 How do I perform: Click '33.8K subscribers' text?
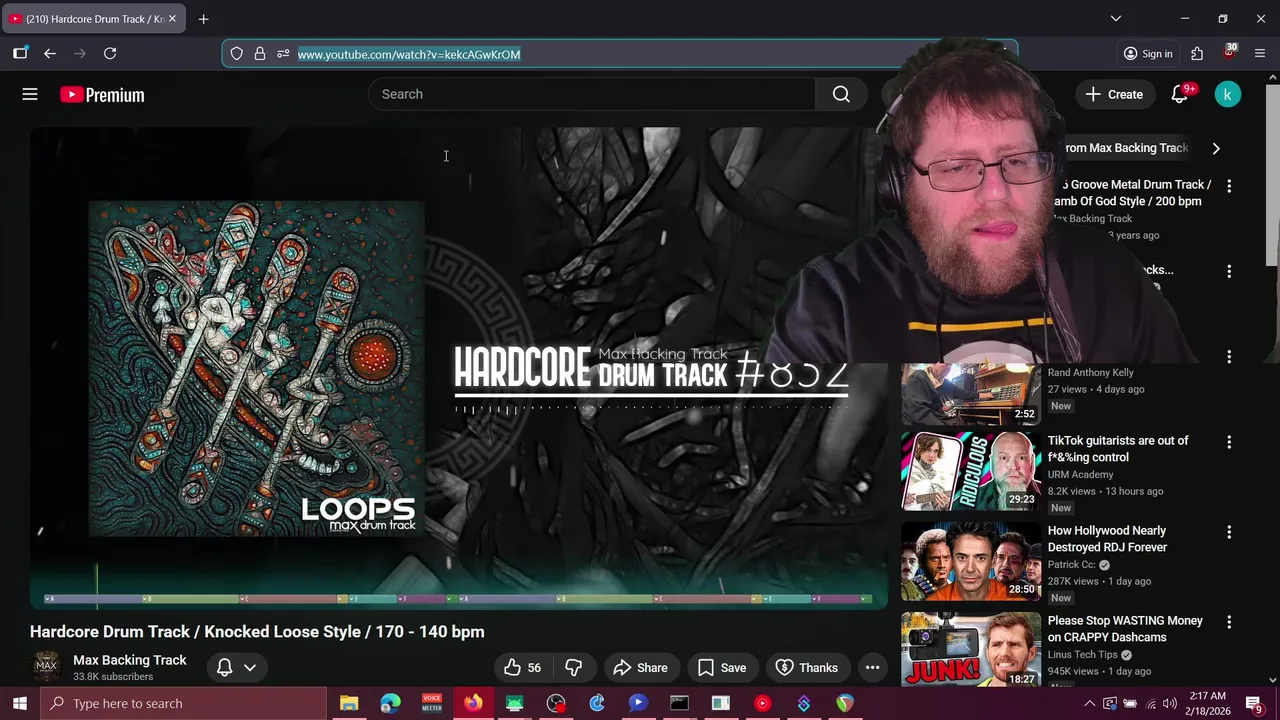tap(113, 677)
